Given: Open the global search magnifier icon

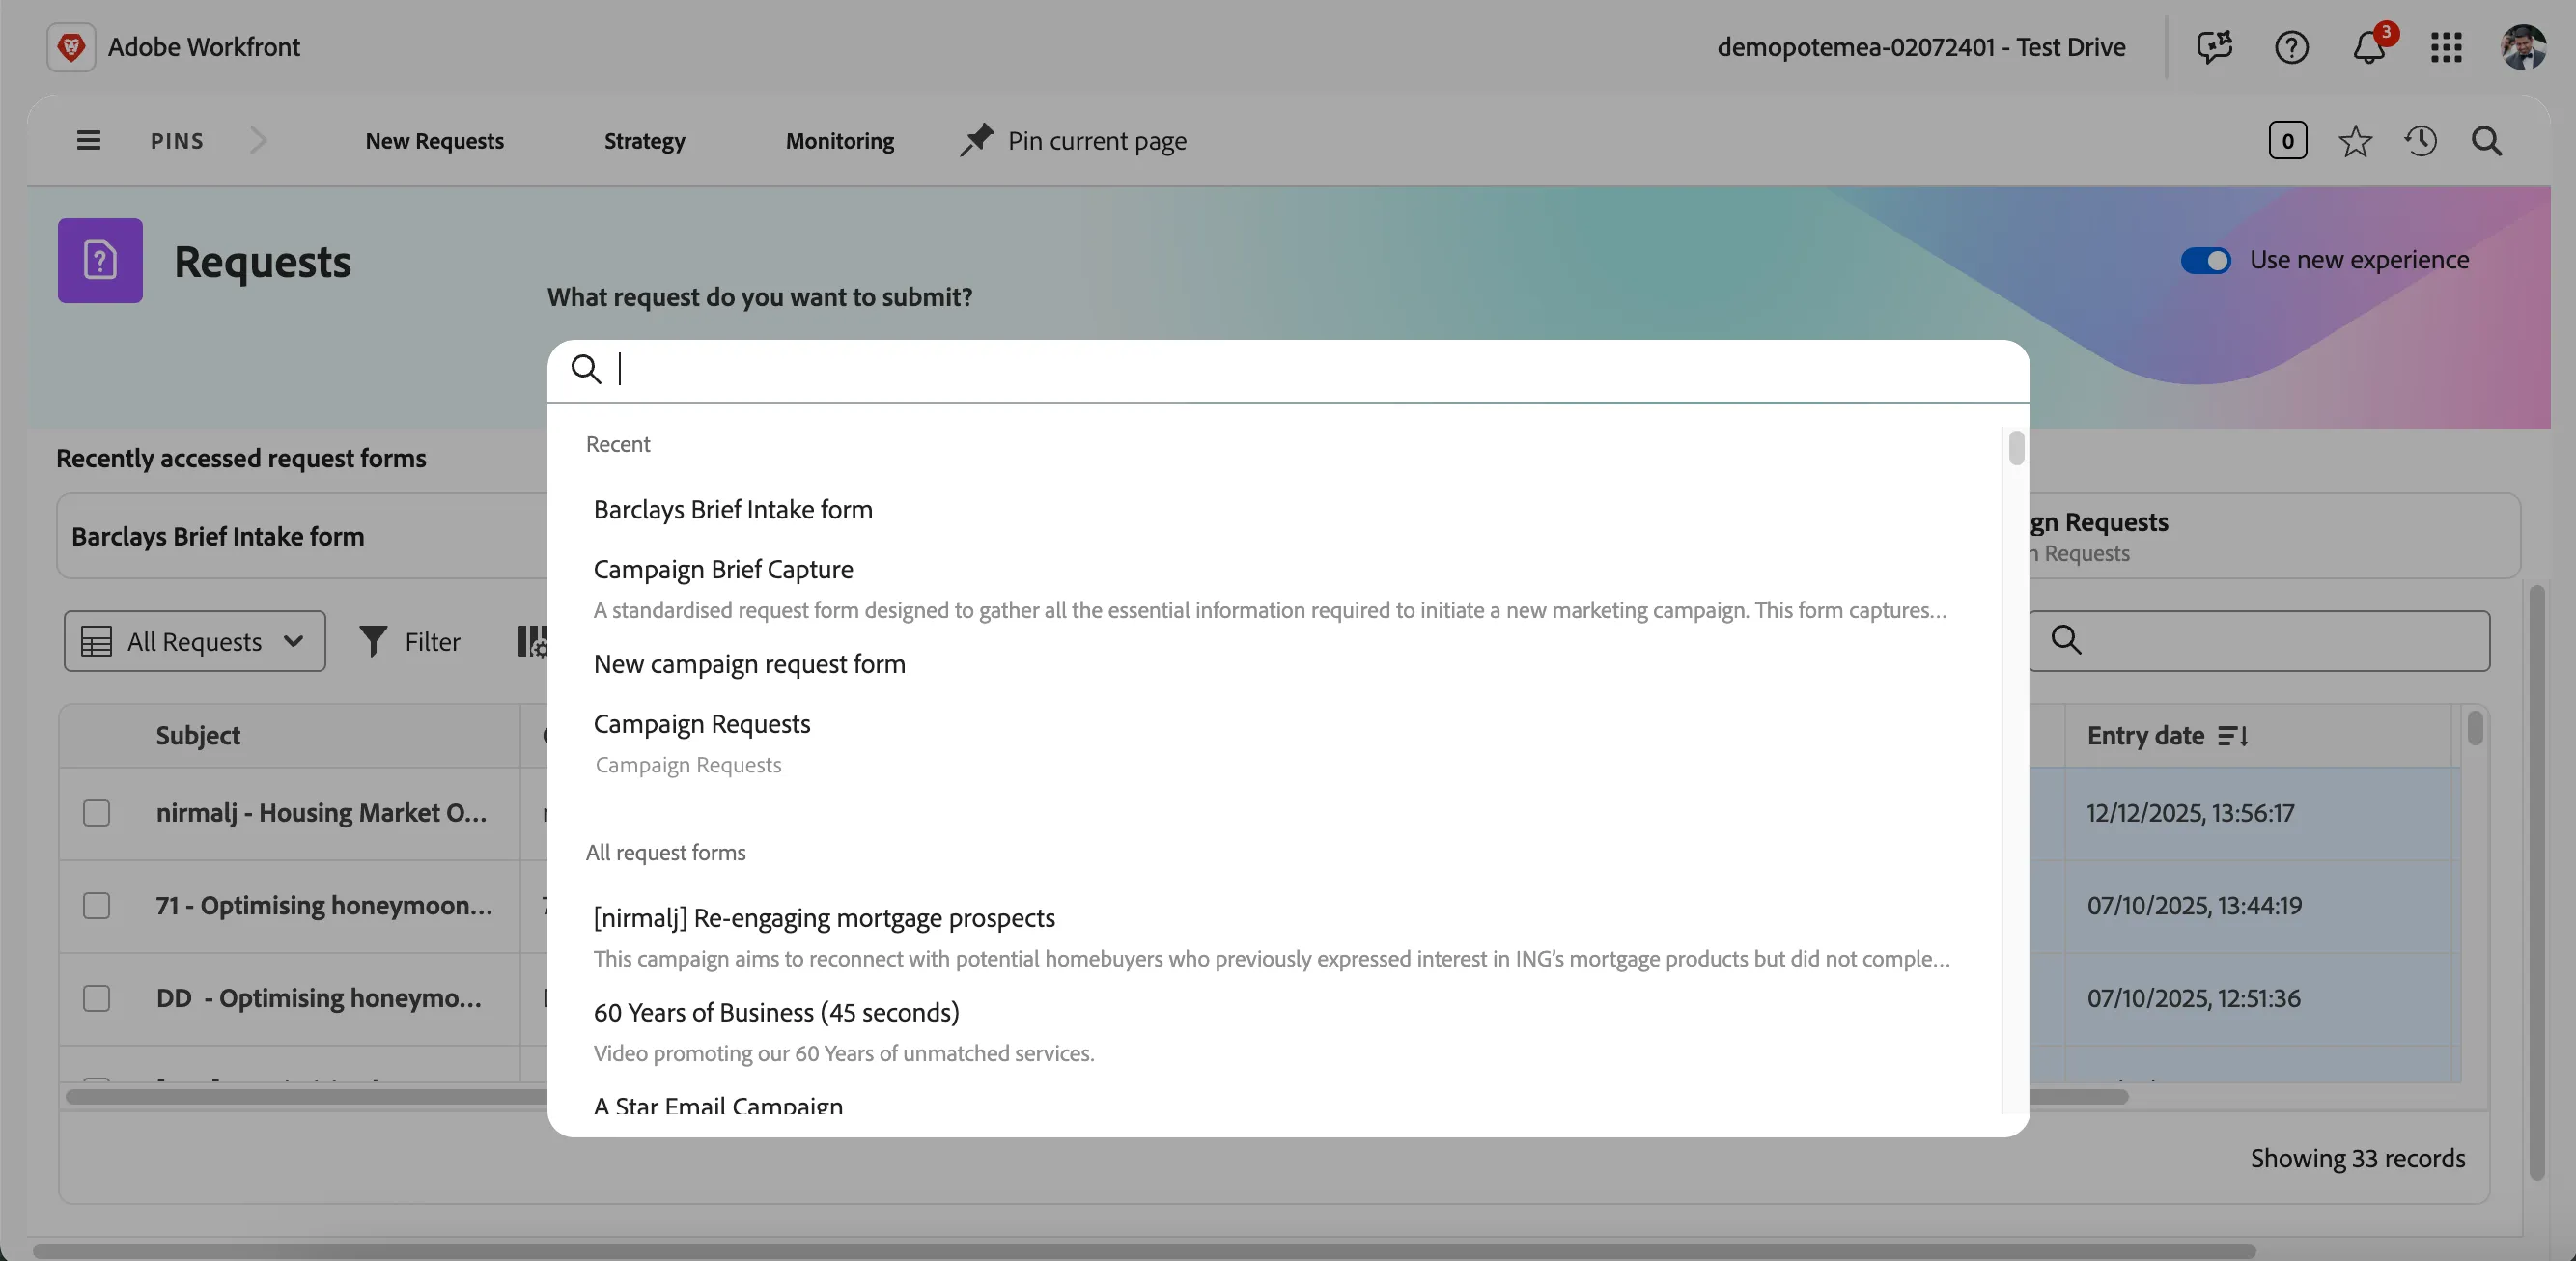Looking at the screenshot, I should (2486, 141).
